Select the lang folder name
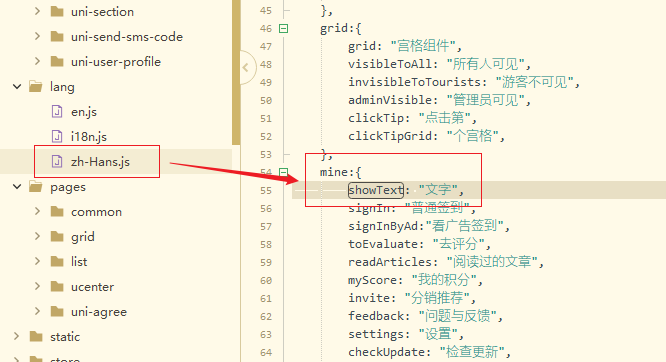666x362 pixels. (62, 87)
